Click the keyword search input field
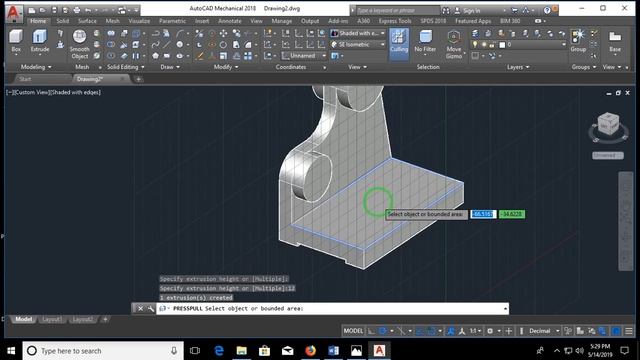Viewport: 640px width, 360px height. tap(398, 11)
